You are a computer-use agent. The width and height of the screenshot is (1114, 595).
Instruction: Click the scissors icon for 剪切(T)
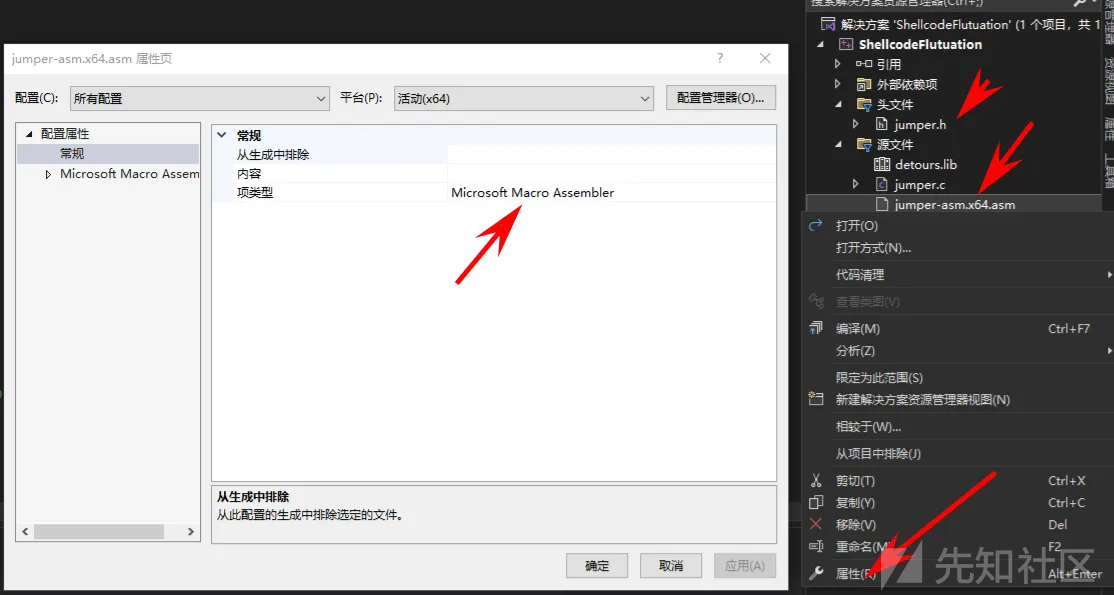(816, 481)
